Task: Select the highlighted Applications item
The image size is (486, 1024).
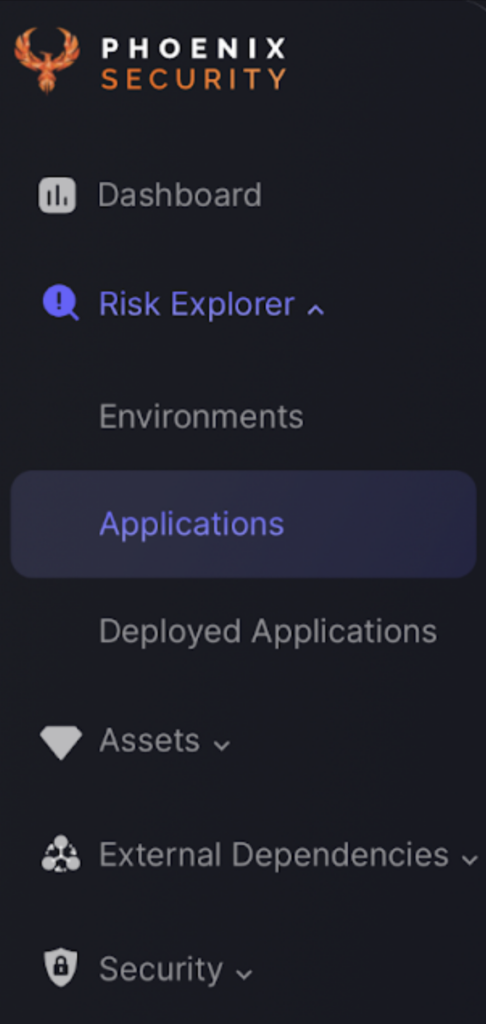Action: pyautogui.click(x=244, y=524)
